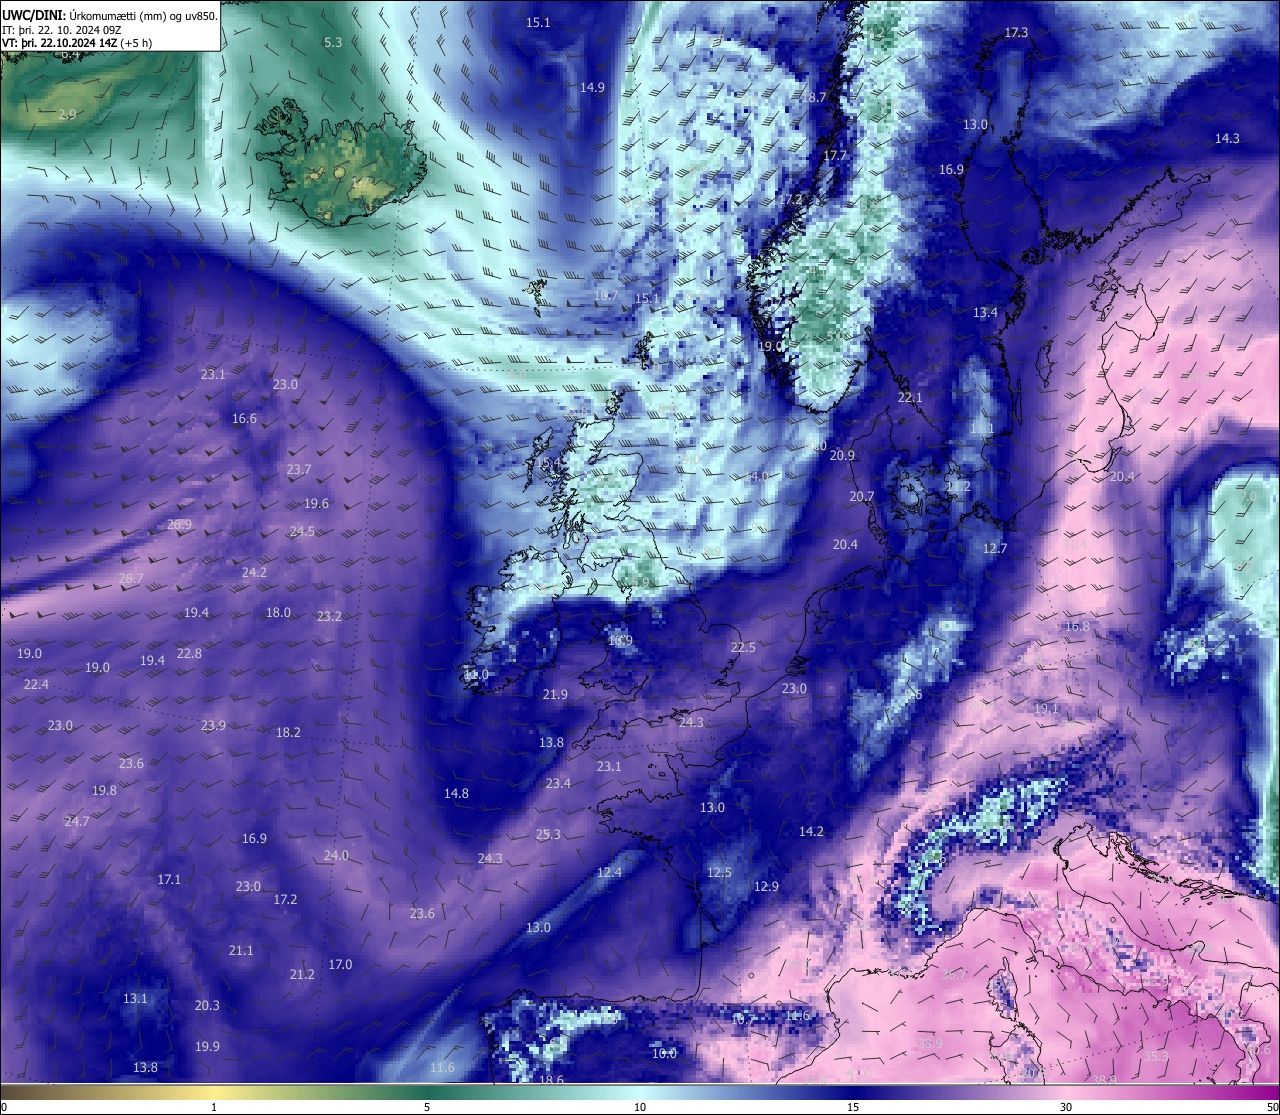Click the 19.1 value on the map
Image resolution: width=1280 pixels, height=1115 pixels.
(1046, 709)
